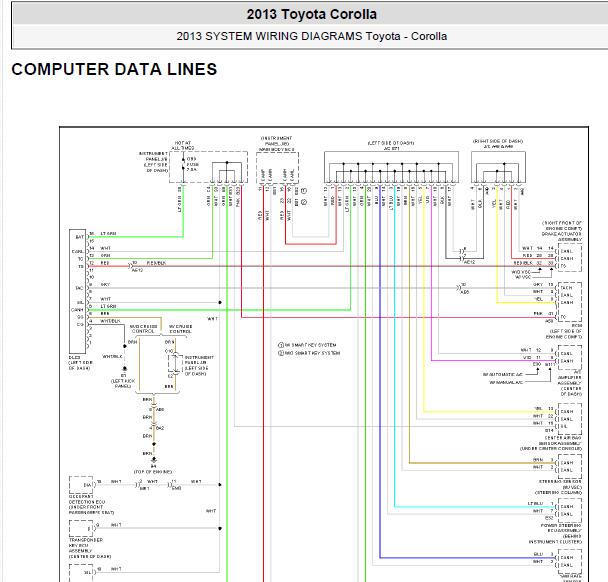Select the SIL terminal in the air bag sensor box
Screen dimensions: 608x582
pos(564,426)
